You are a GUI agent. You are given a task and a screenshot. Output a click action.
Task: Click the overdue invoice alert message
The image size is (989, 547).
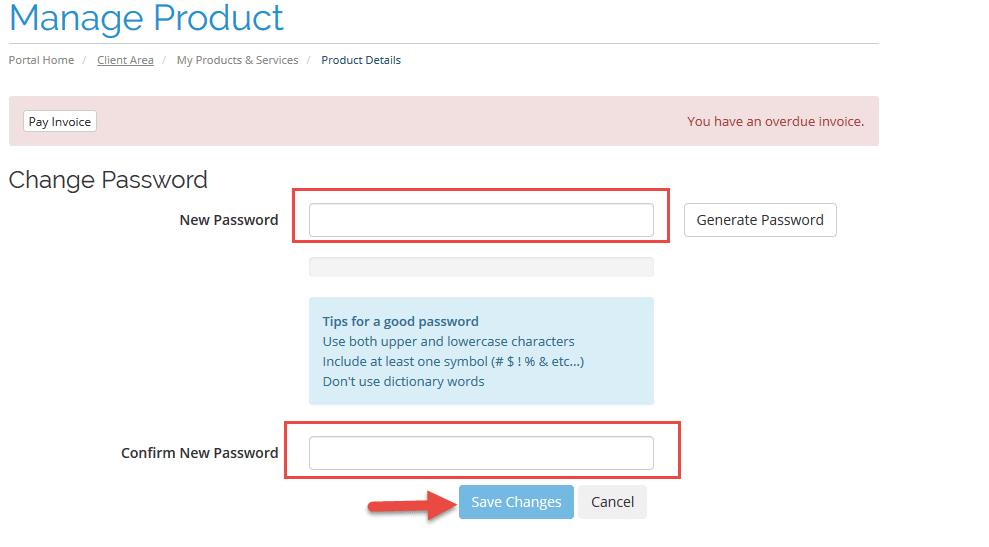[775, 122]
